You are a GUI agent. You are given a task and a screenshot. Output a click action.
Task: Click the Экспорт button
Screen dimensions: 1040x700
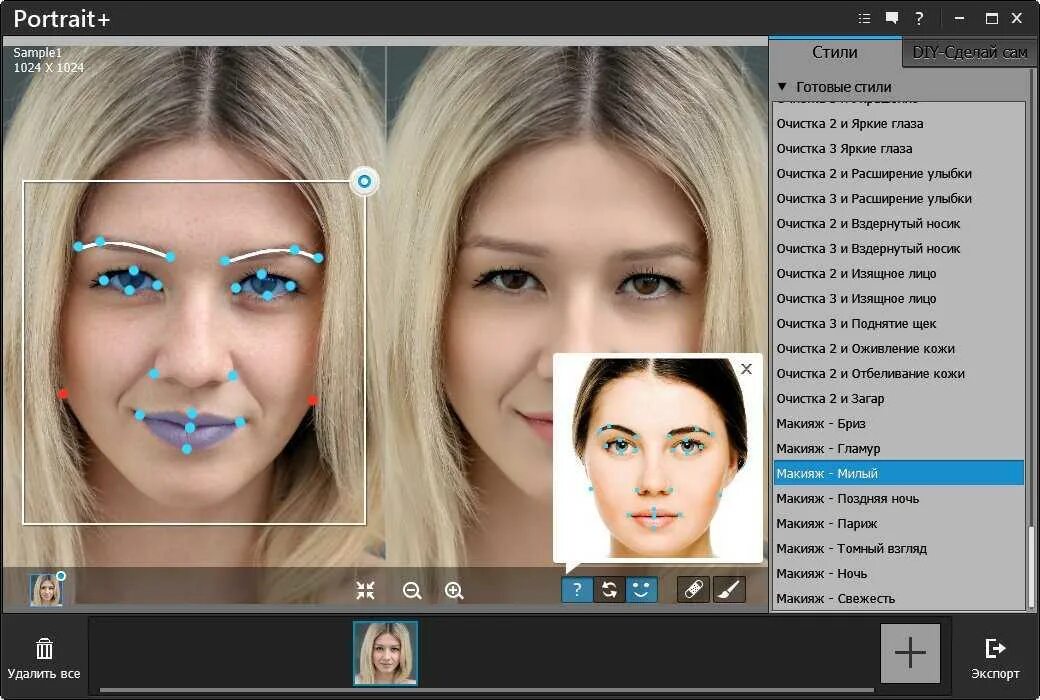995,659
